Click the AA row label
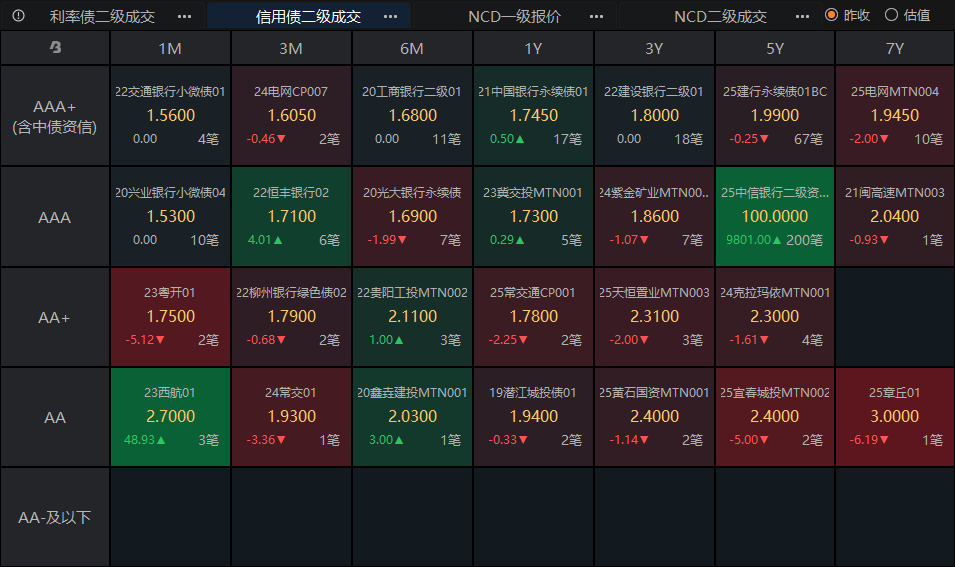The height and width of the screenshot is (567, 955). (55, 417)
